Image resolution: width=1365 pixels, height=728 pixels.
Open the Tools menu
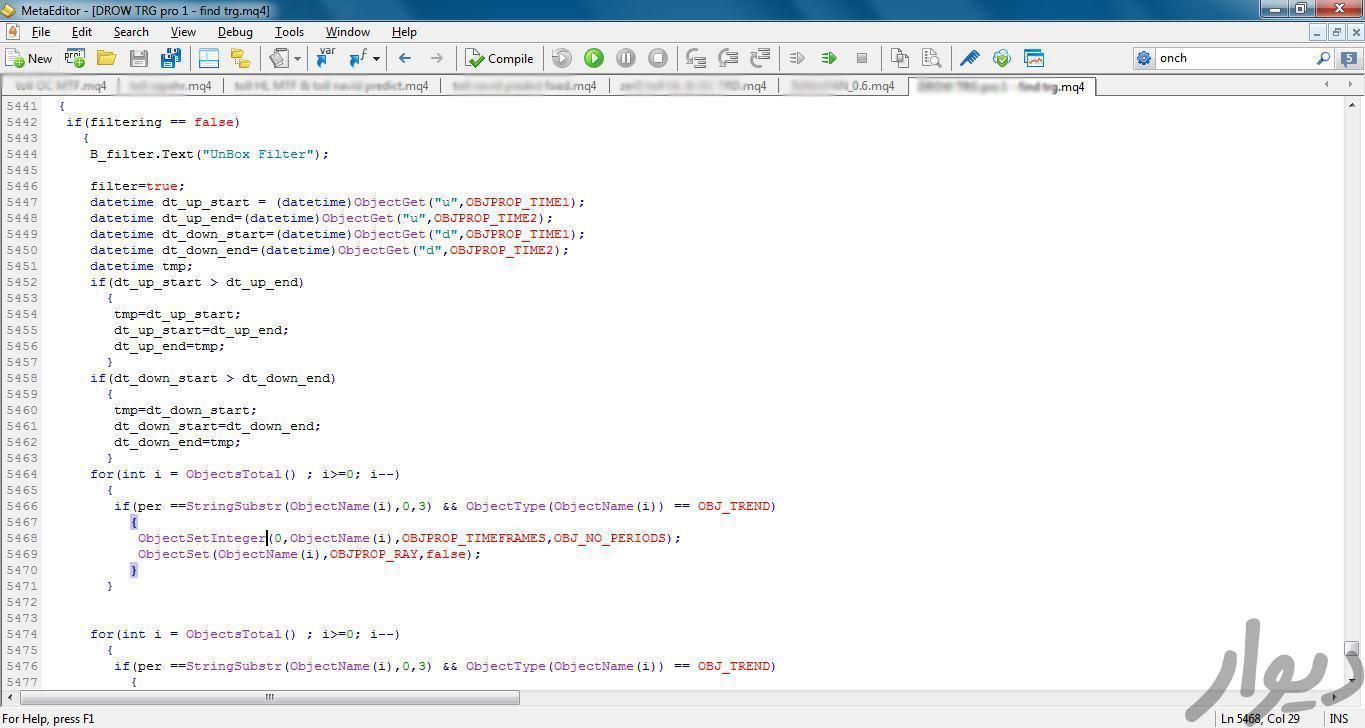coord(289,32)
